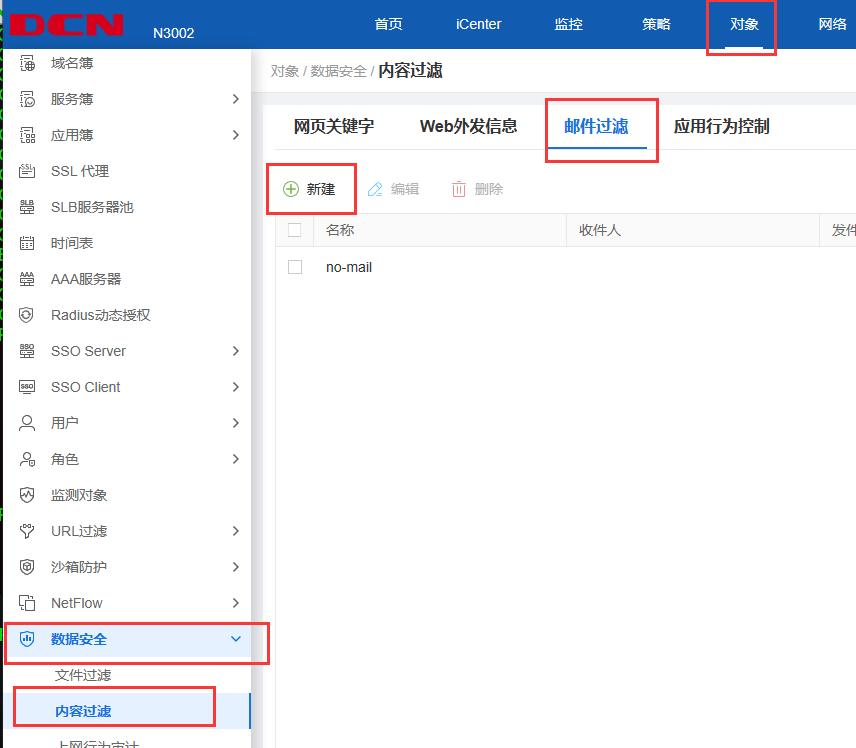Switch to the 应用行为控制 tab

[722, 127]
